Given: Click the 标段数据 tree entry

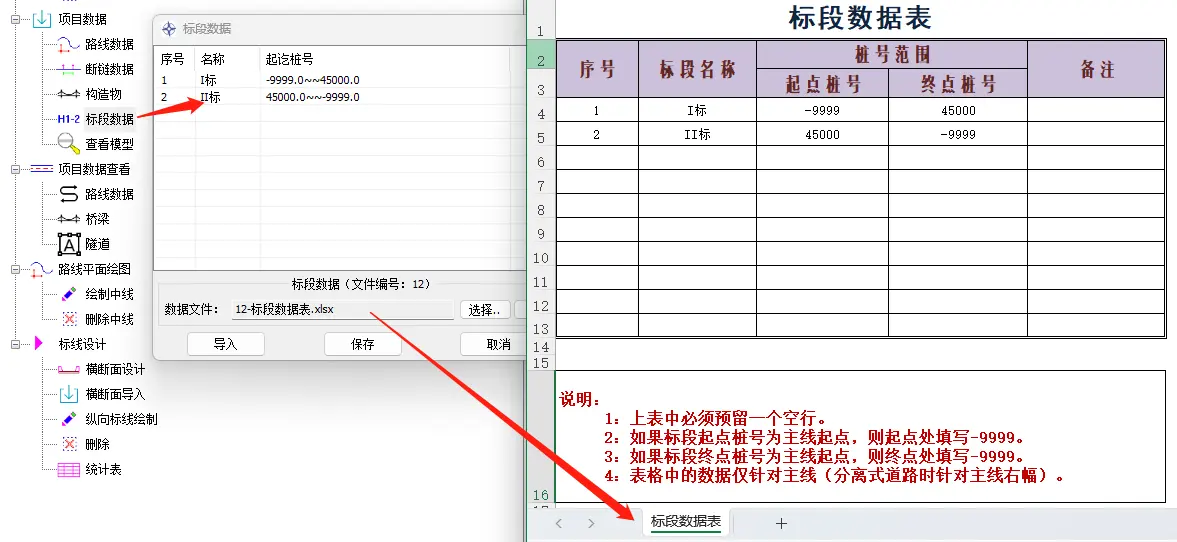Looking at the screenshot, I should (x=108, y=119).
